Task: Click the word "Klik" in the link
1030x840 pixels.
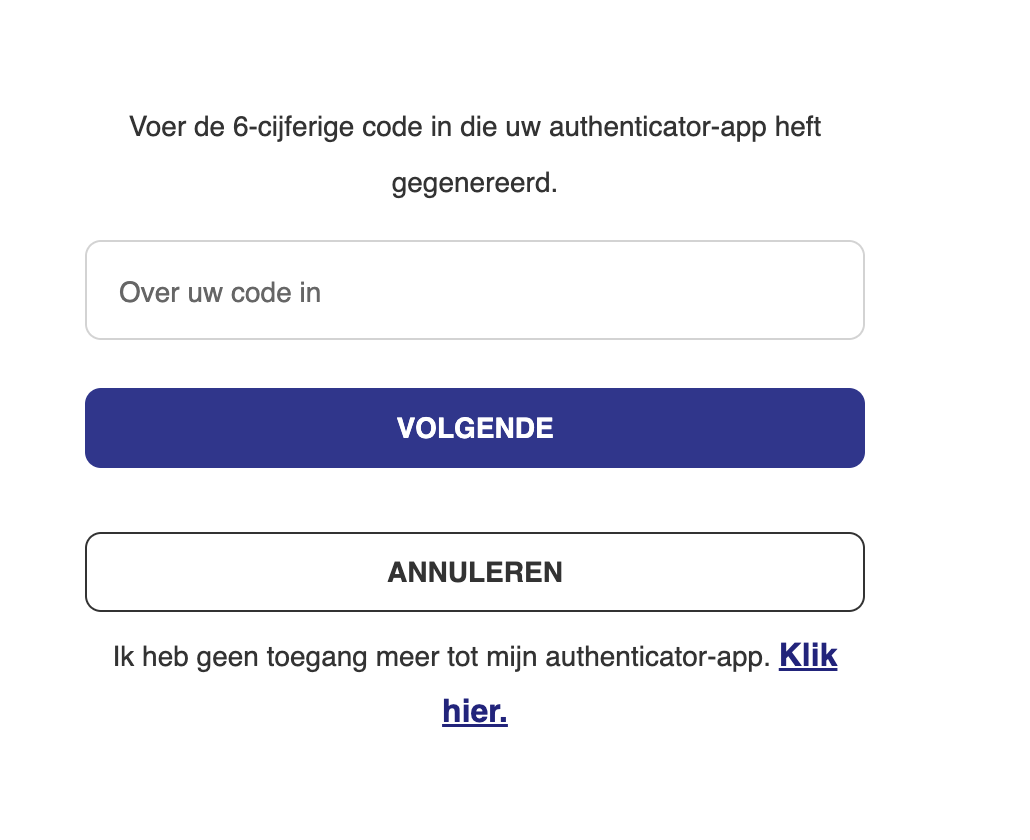Action: (x=807, y=657)
